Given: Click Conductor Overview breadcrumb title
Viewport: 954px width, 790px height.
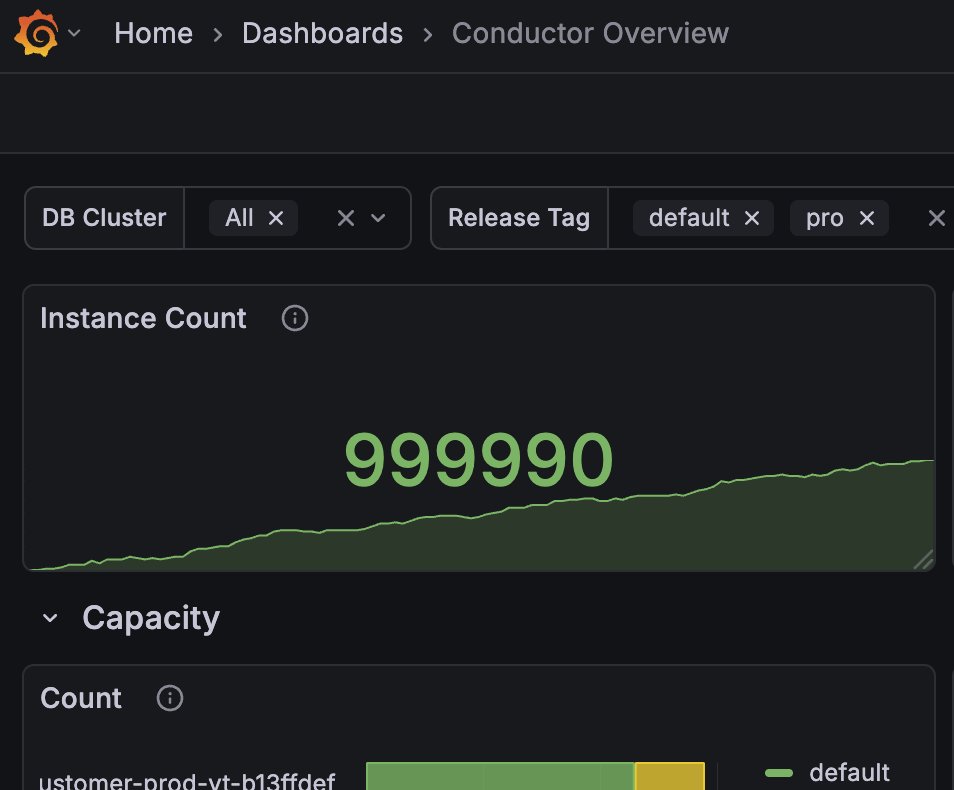Looking at the screenshot, I should pyautogui.click(x=590, y=33).
